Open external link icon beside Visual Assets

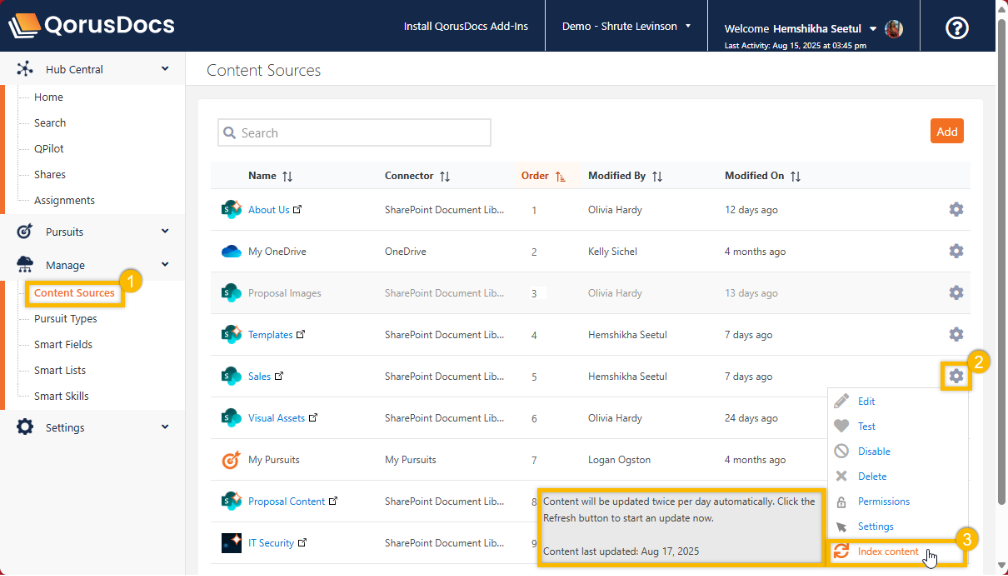(314, 418)
